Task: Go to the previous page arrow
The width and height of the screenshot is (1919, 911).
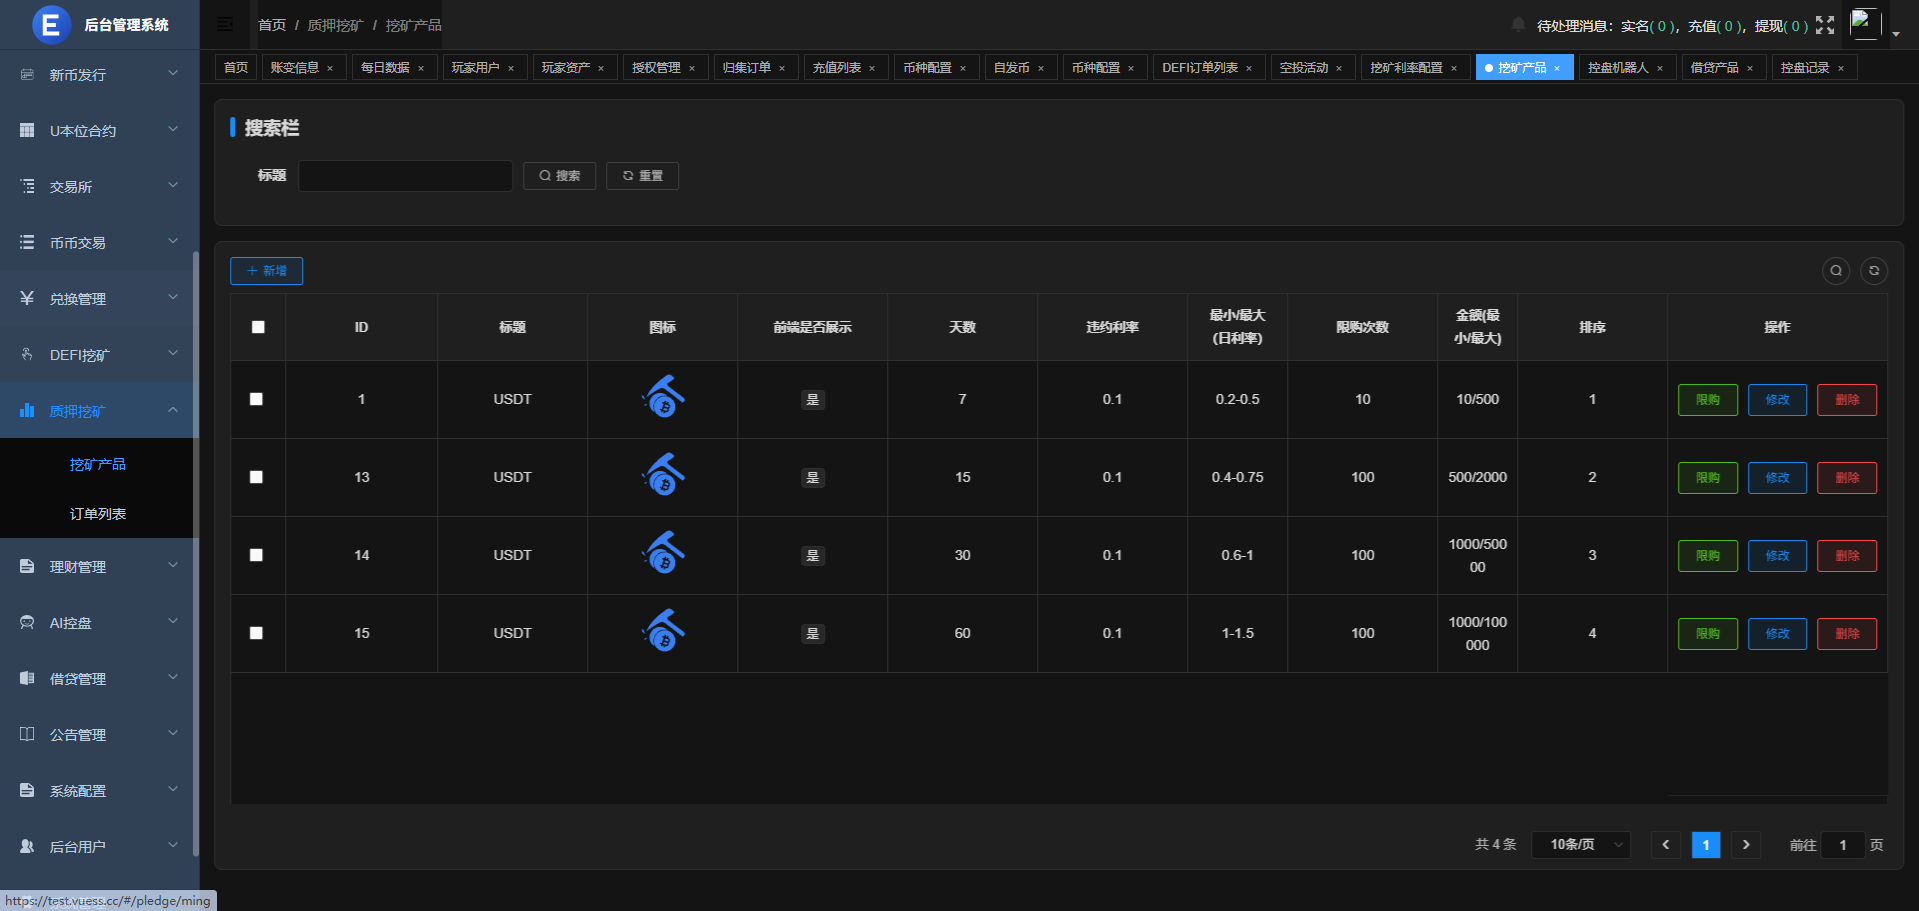Action: point(1666,845)
